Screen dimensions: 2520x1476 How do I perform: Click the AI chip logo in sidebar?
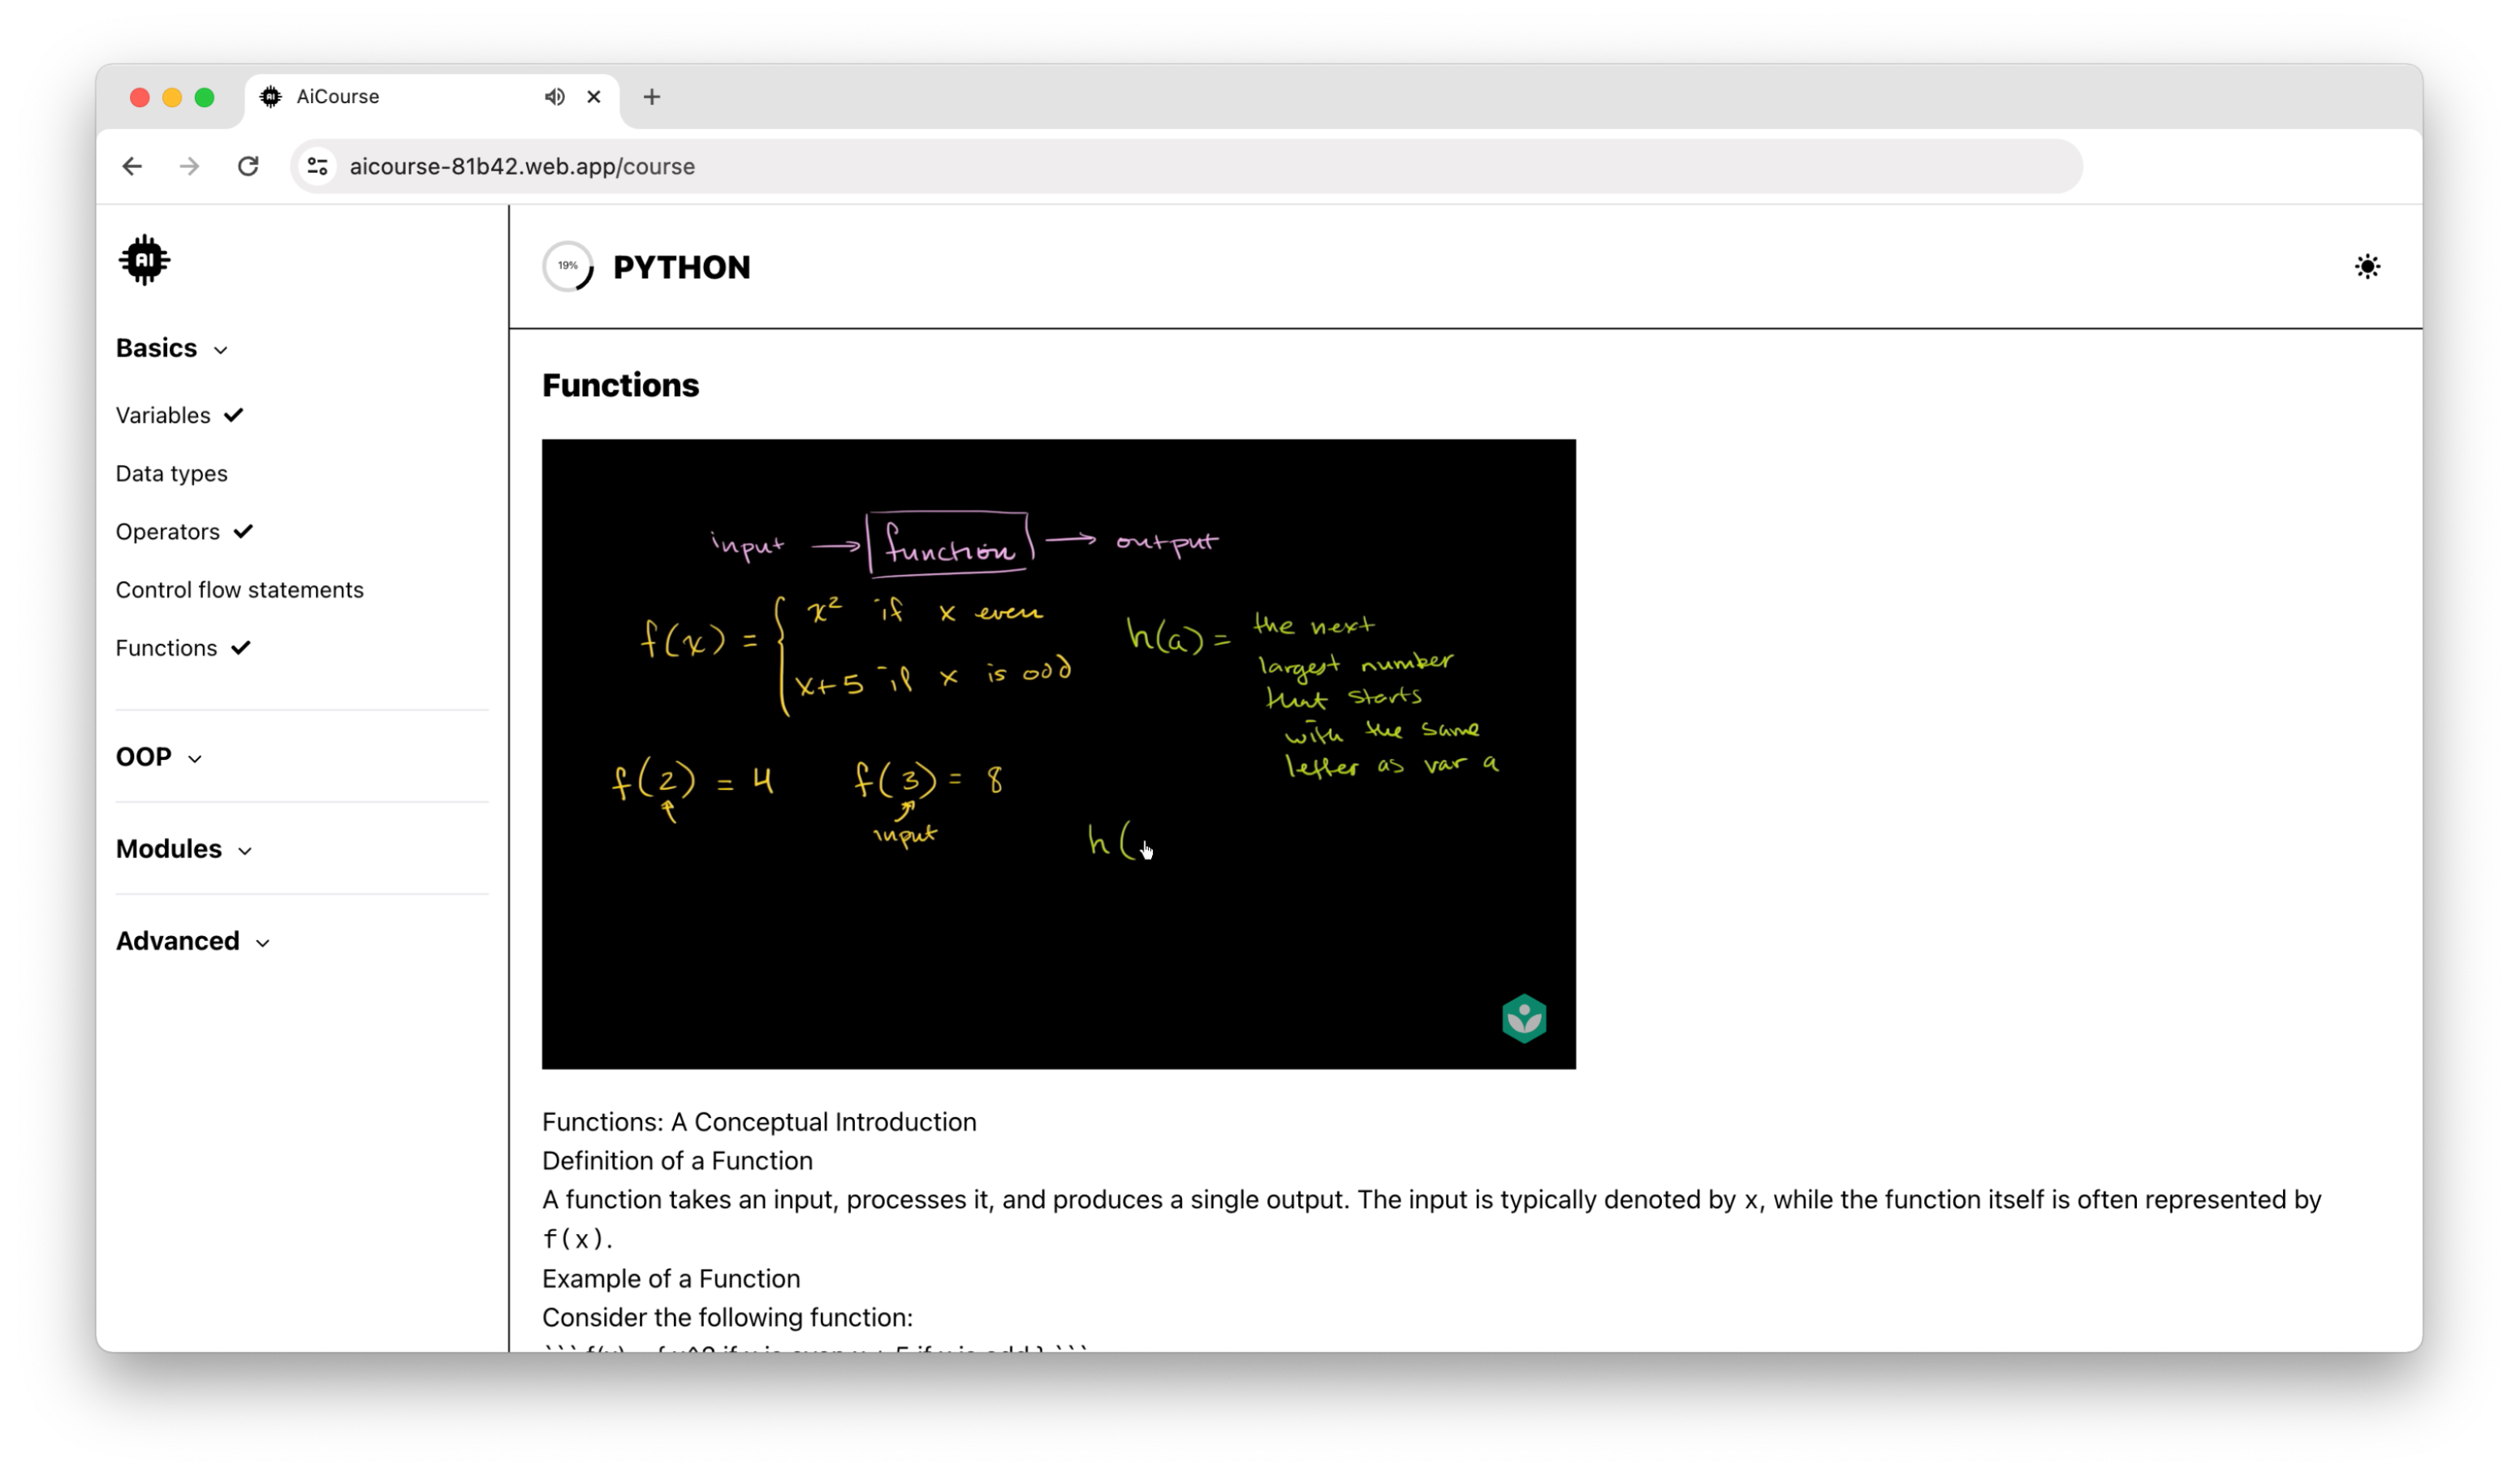point(144,260)
